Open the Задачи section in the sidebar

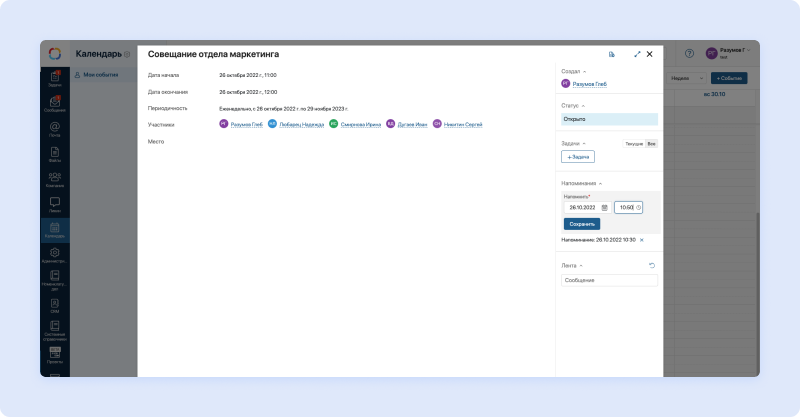pyautogui.click(x=55, y=80)
